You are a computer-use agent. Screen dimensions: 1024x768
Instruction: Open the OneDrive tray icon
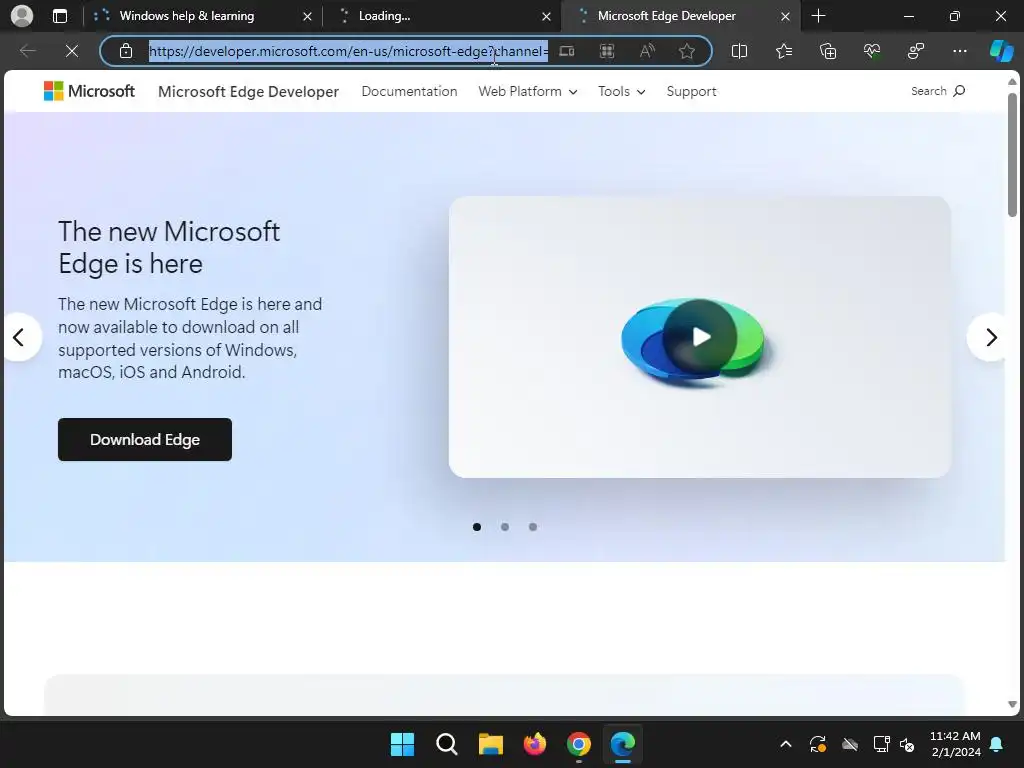(850, 744)
